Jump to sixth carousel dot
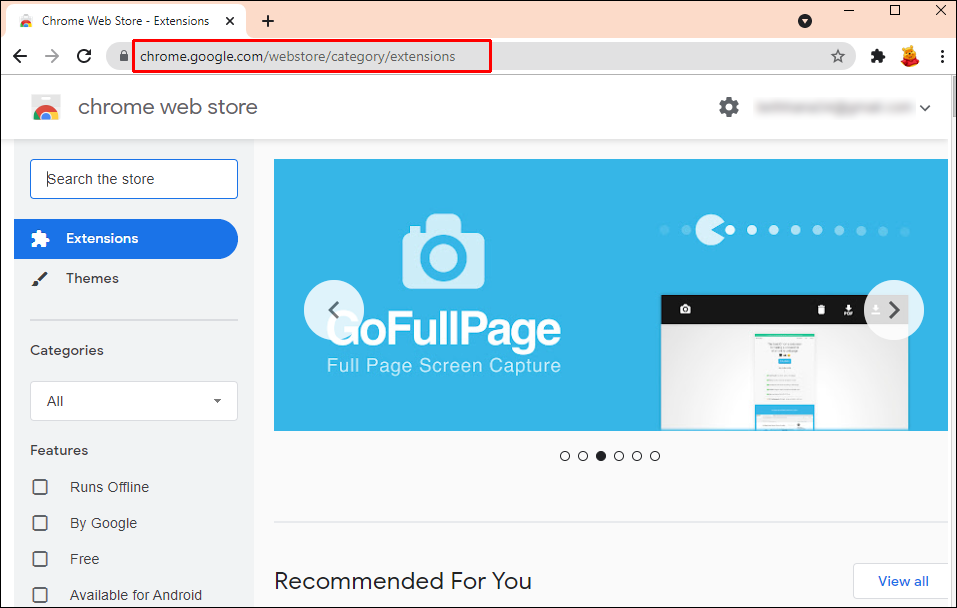The width and height of the screenshot is (957, 608). point(655,456)
